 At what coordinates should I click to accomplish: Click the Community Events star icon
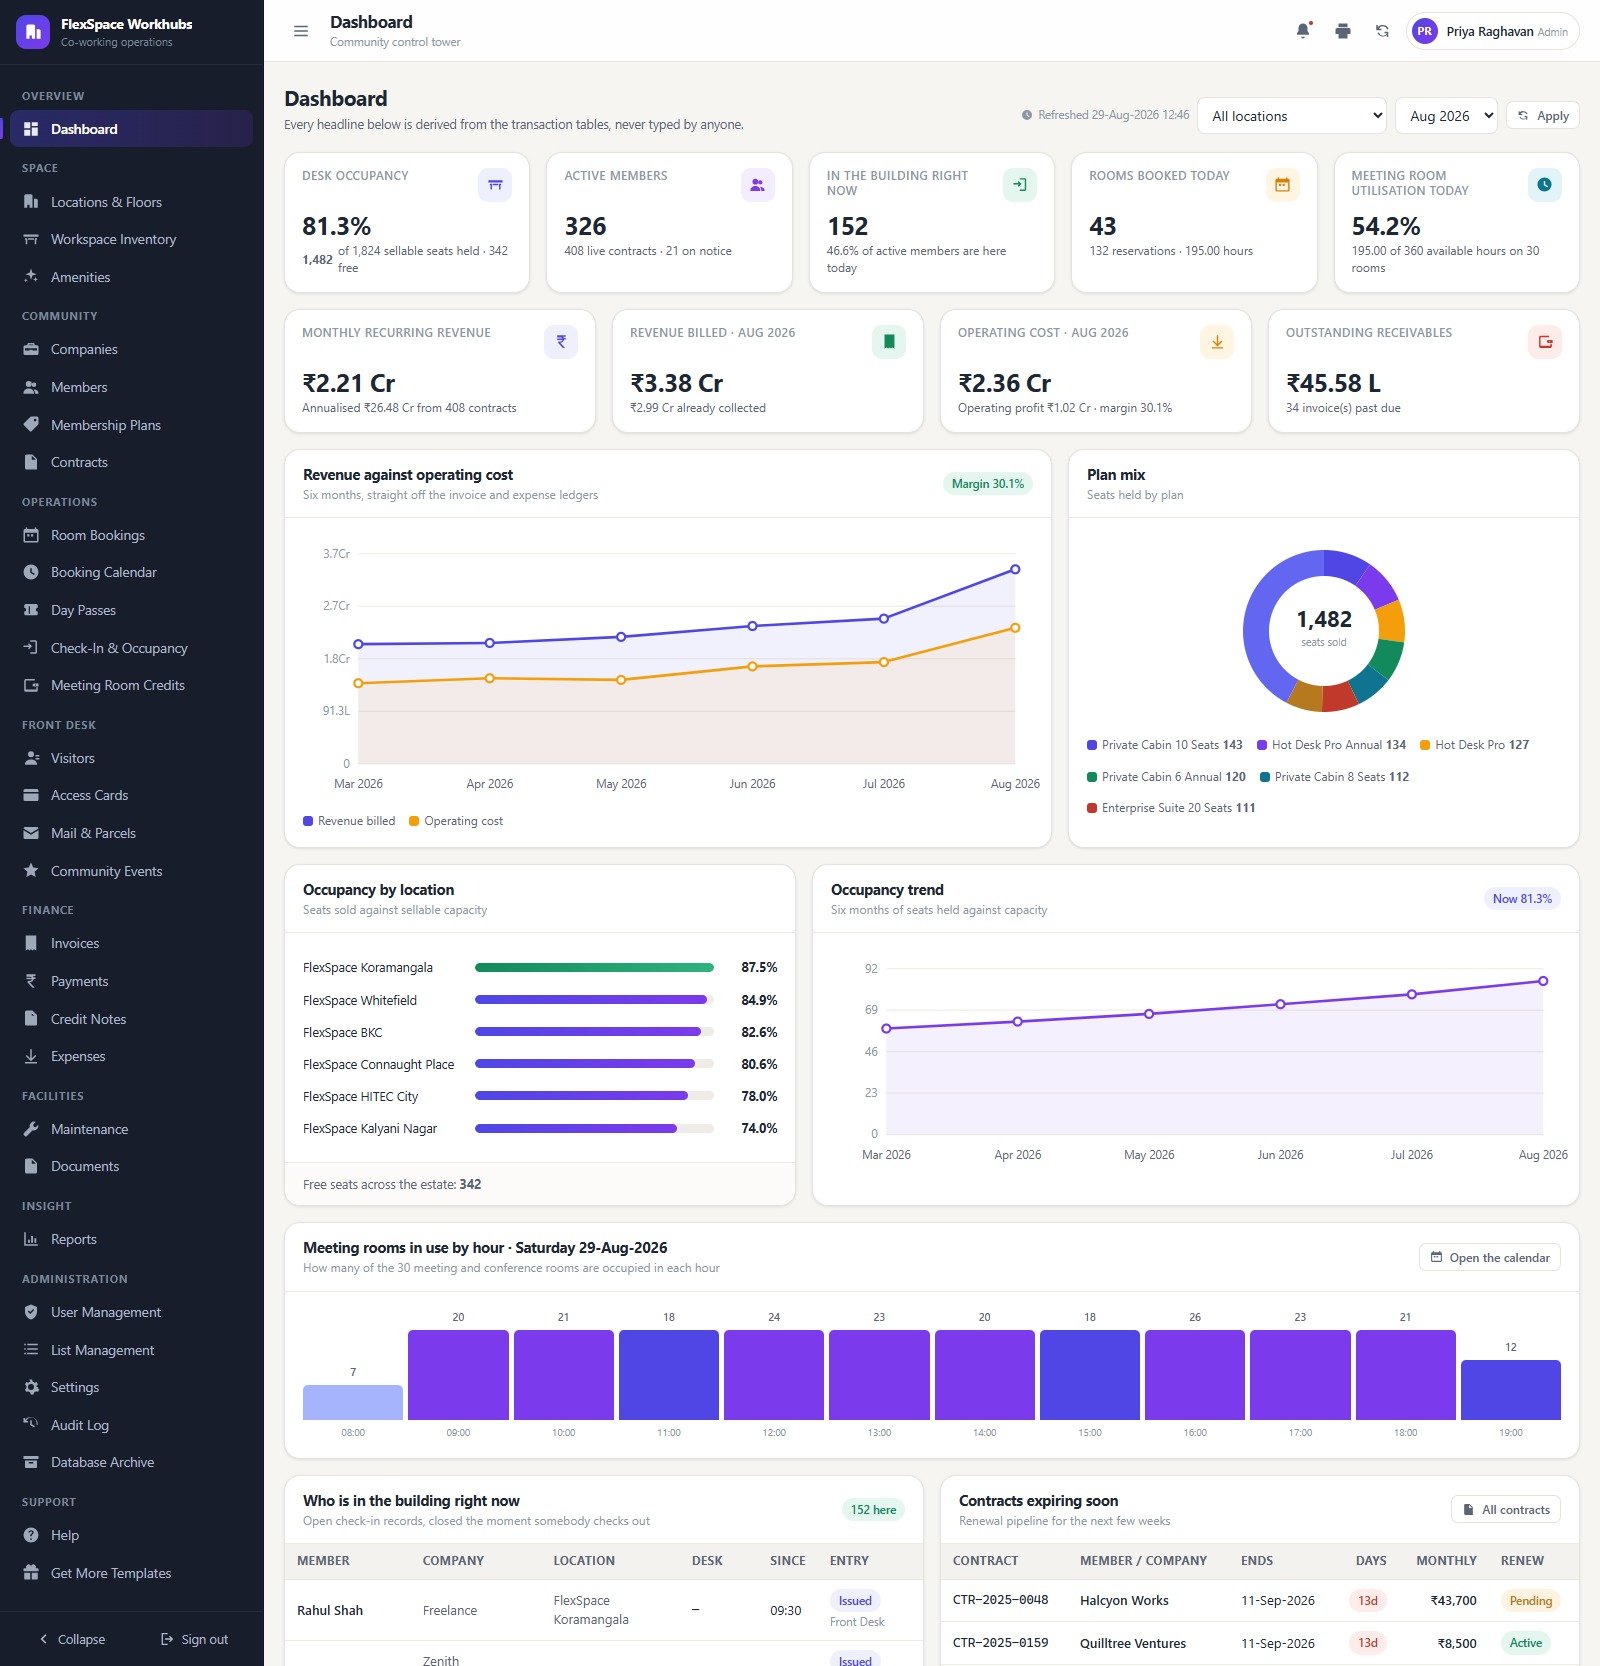point(31,871)
